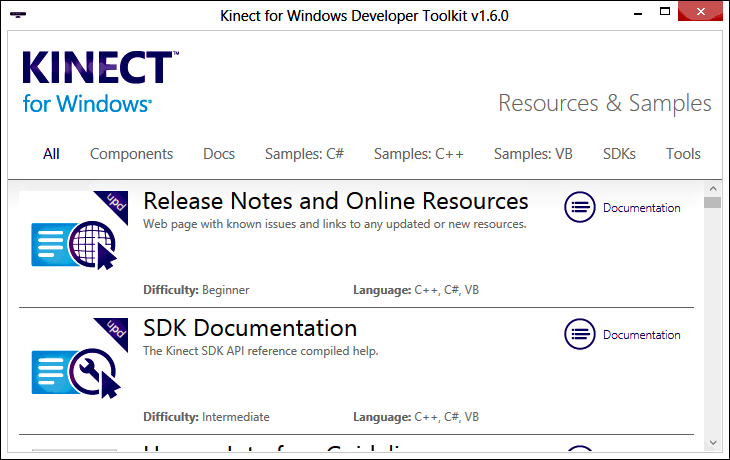Click Language text under SDK Documentation

(x=416, y=417)
